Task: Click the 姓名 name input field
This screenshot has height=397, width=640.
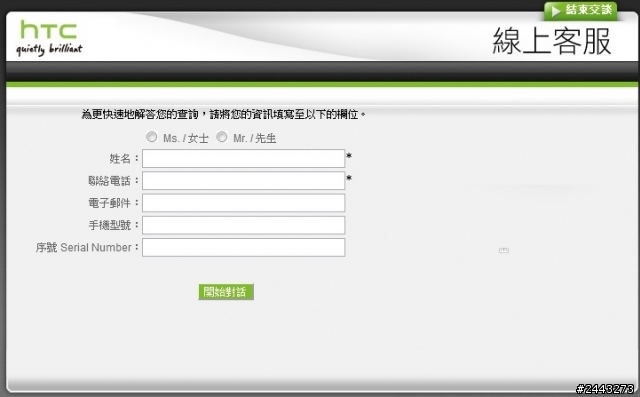Action: [x=244, y=158]
